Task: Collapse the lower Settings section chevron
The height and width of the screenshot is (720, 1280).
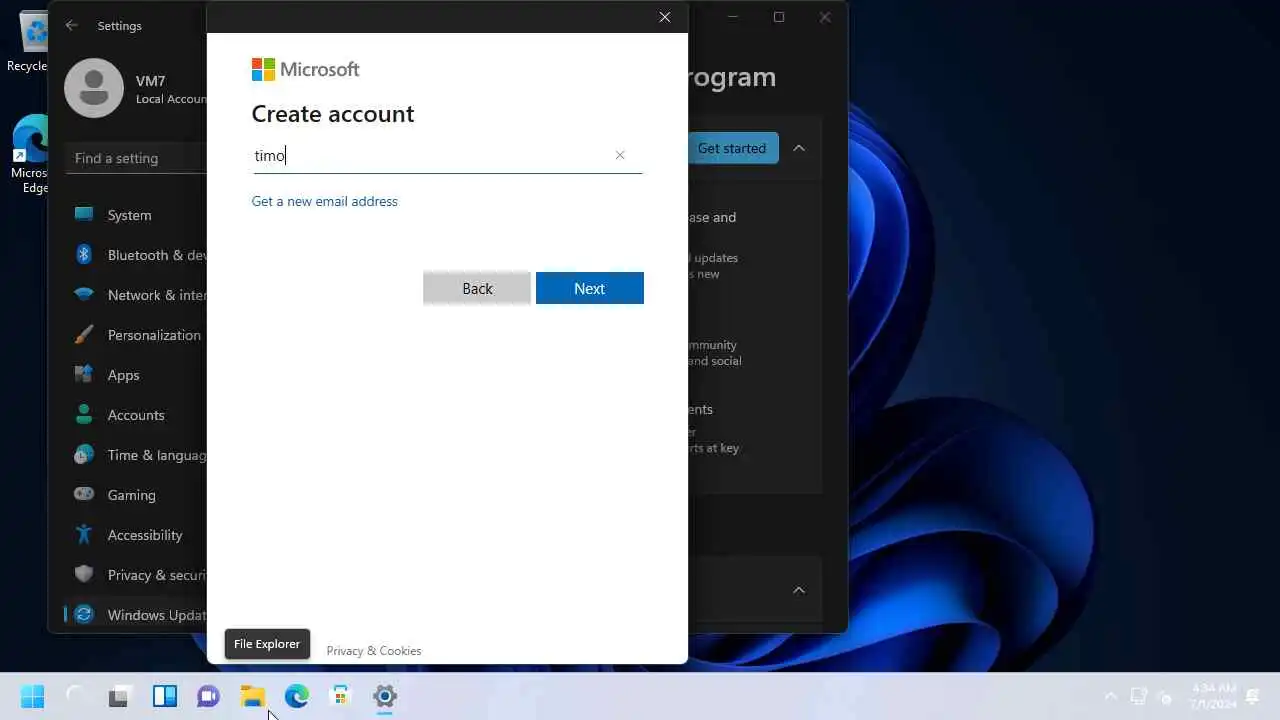Action: tap(799, 590)
